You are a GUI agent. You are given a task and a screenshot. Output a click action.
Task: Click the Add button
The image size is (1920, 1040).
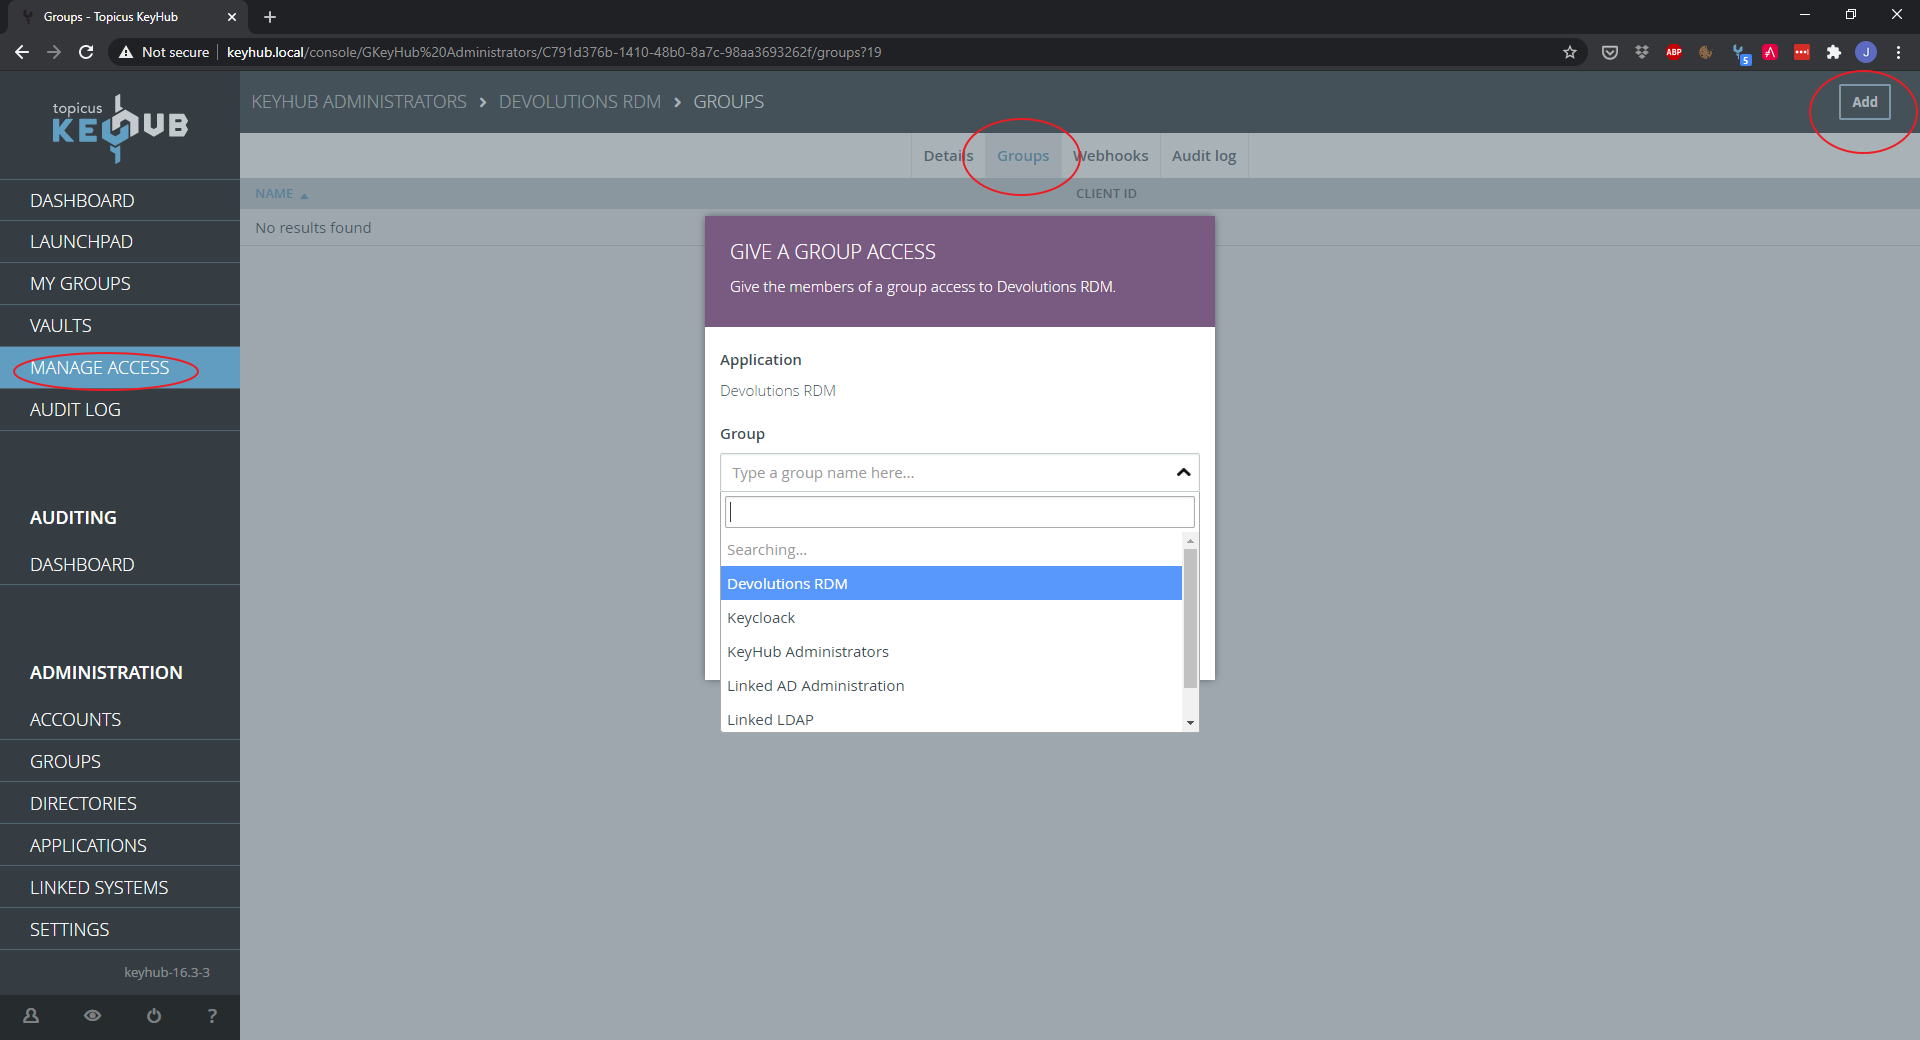click(x=1864, y=102)
